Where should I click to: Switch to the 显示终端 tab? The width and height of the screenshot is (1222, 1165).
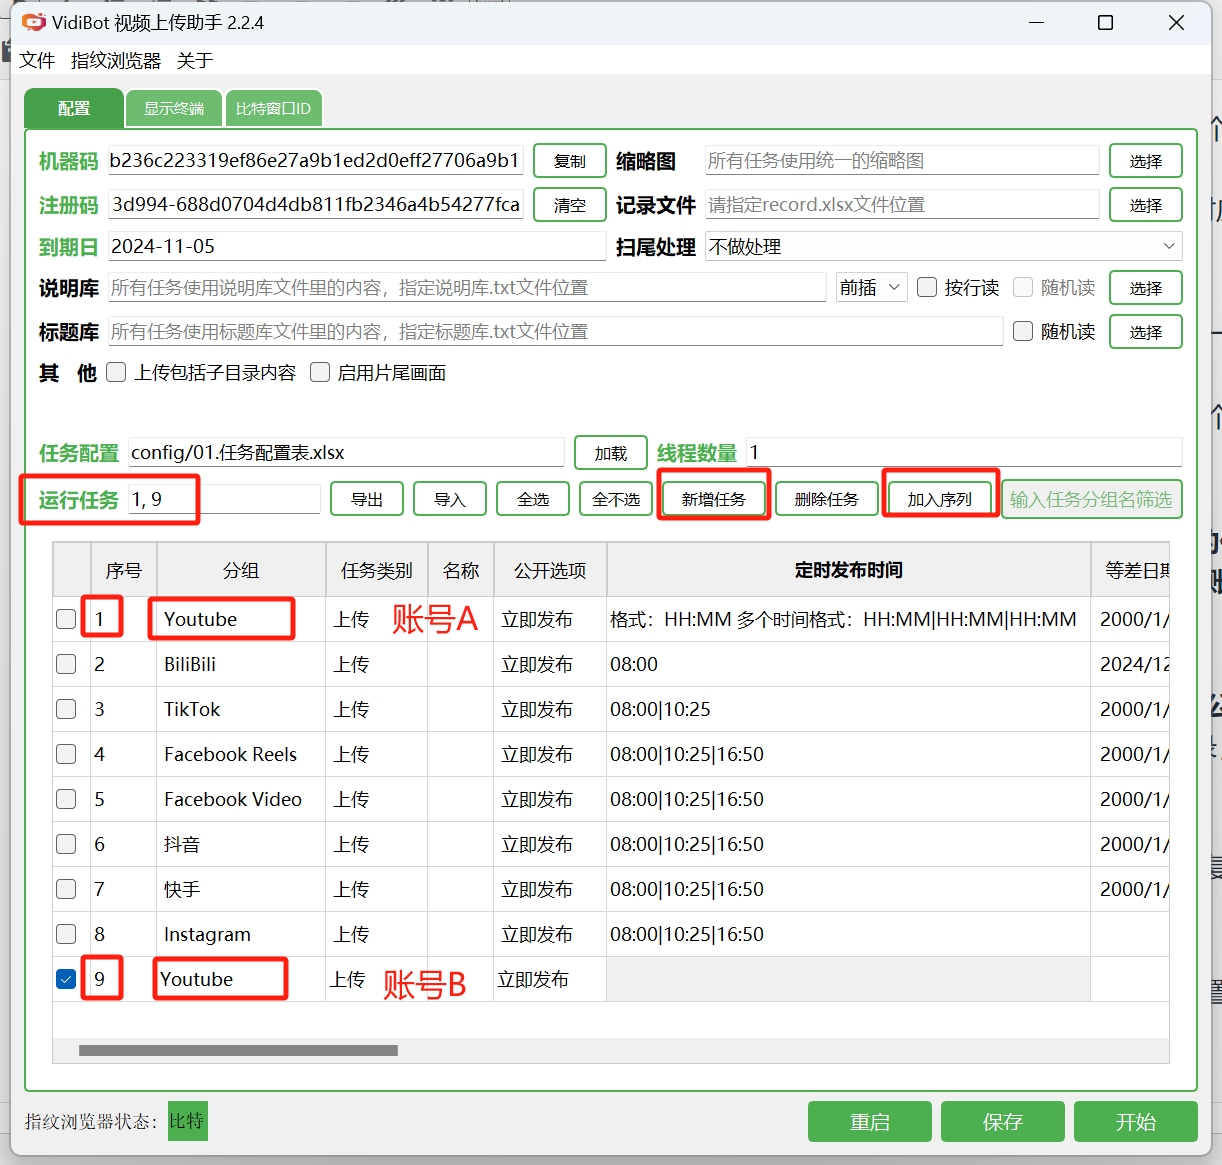coord(173,108)
